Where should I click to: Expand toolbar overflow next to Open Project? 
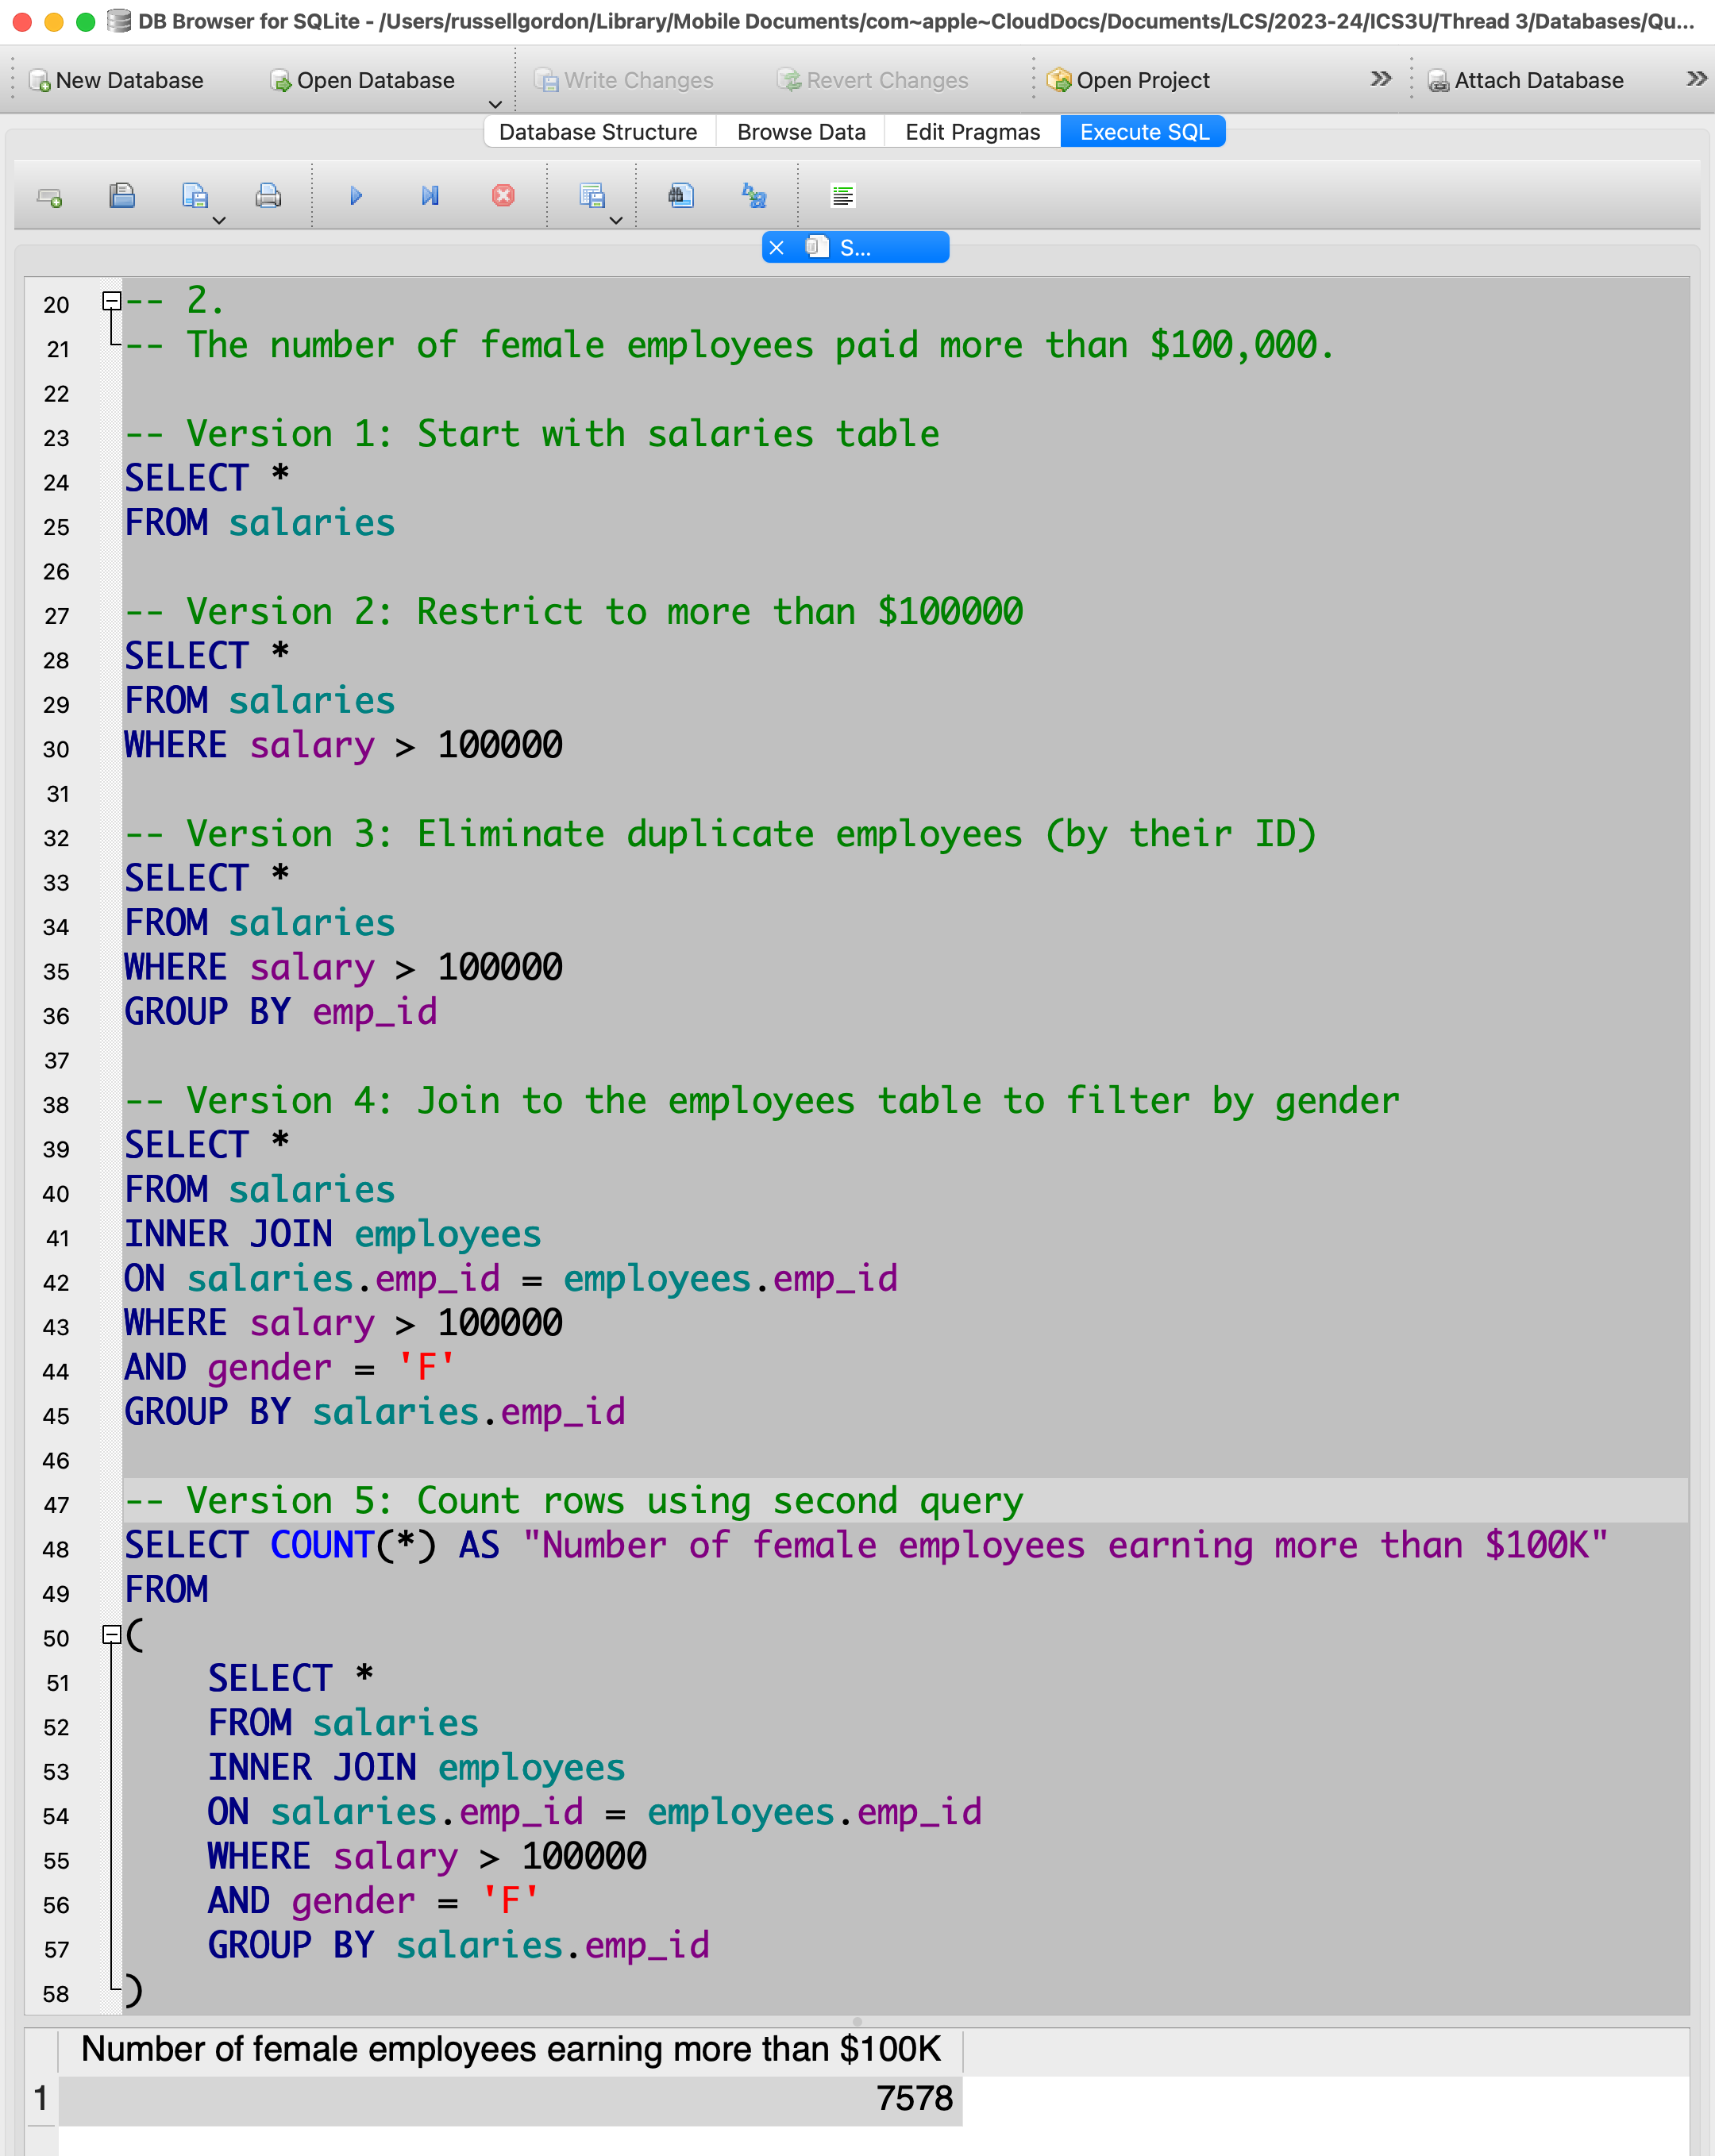pyautogui.click(x=1380, y=79)
